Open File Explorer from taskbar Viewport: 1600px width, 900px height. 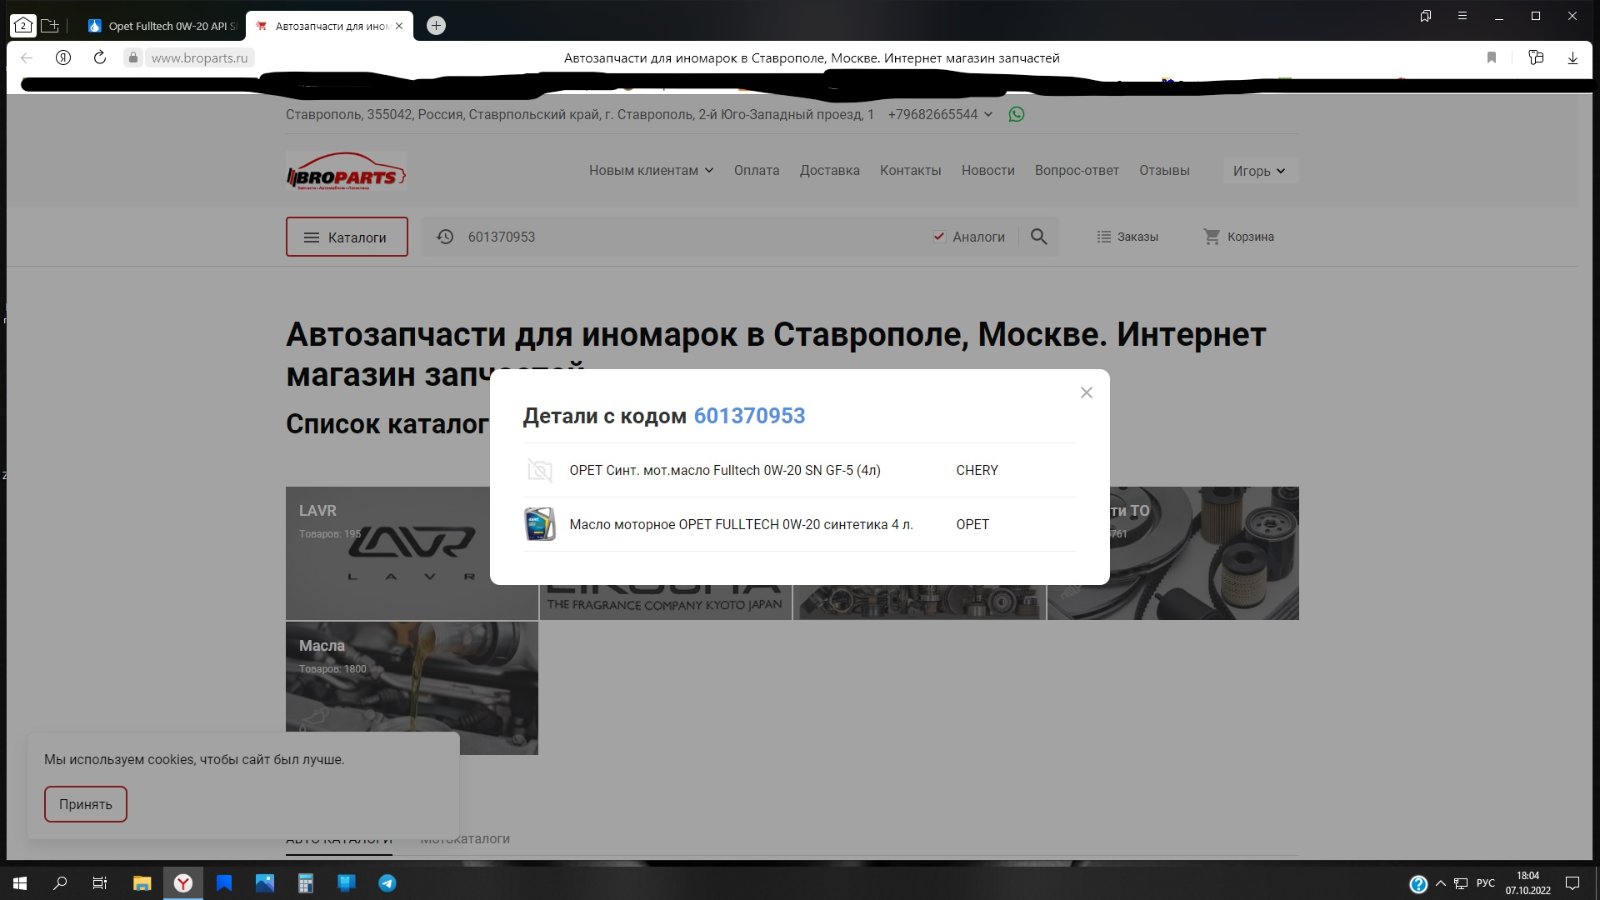tap(142, 883)
